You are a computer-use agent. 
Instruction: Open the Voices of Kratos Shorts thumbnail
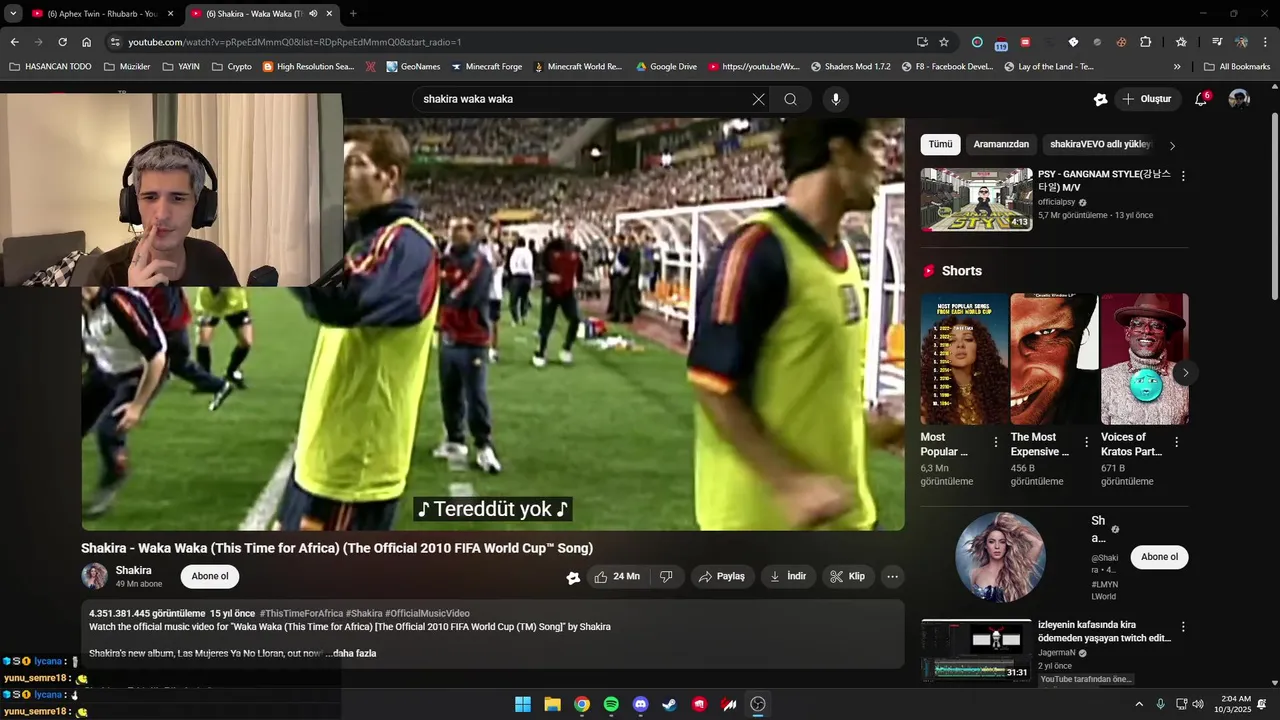point(1145,359)
